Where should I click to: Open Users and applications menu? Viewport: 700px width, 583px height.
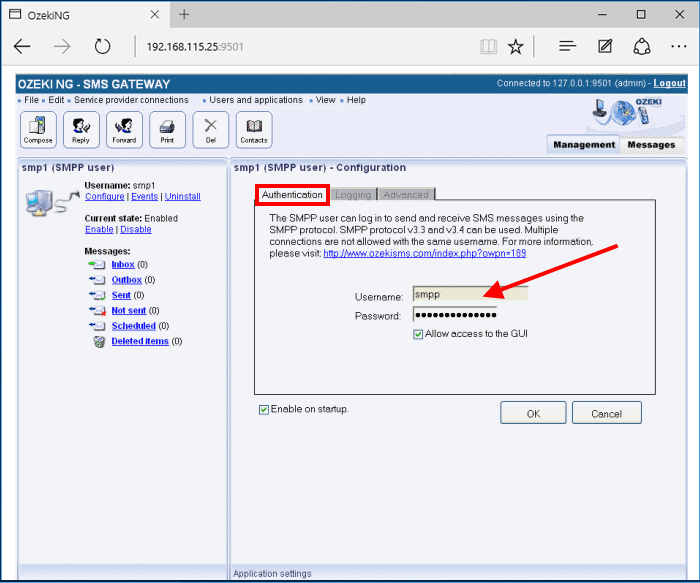coord(256,100)
